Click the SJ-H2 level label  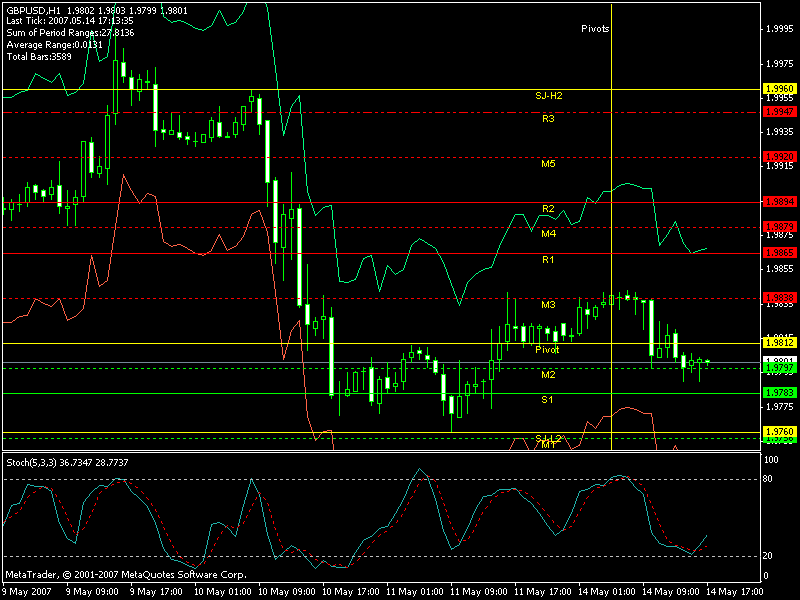point(549,96)
